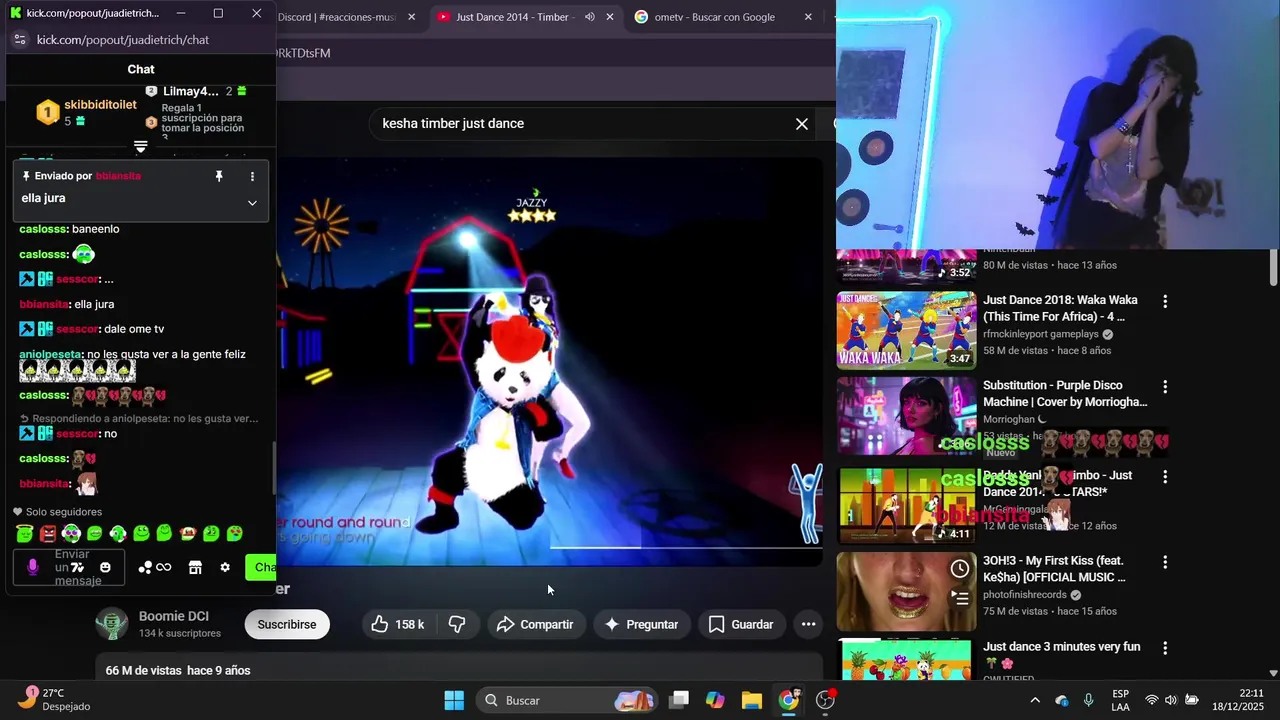Viewport: 1280px width, 720px height.
Task: Send message with green Chat button
Action: coord(261,567)
